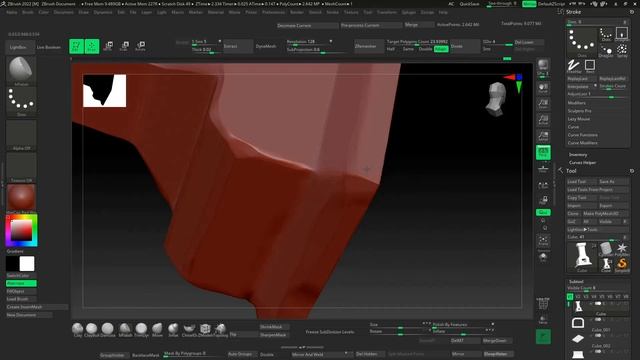Expand Lazy Mouse section in Stroke palette

578,119
